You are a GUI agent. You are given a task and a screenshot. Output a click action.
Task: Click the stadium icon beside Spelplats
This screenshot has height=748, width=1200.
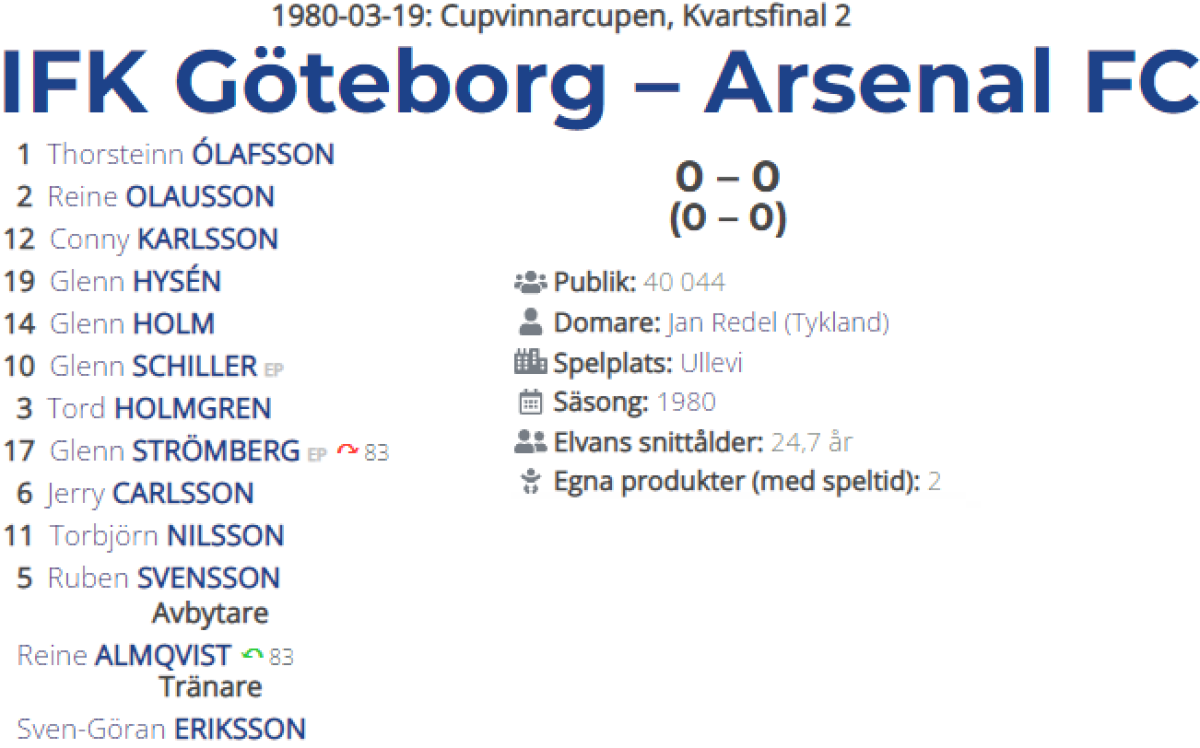(530, 363)
